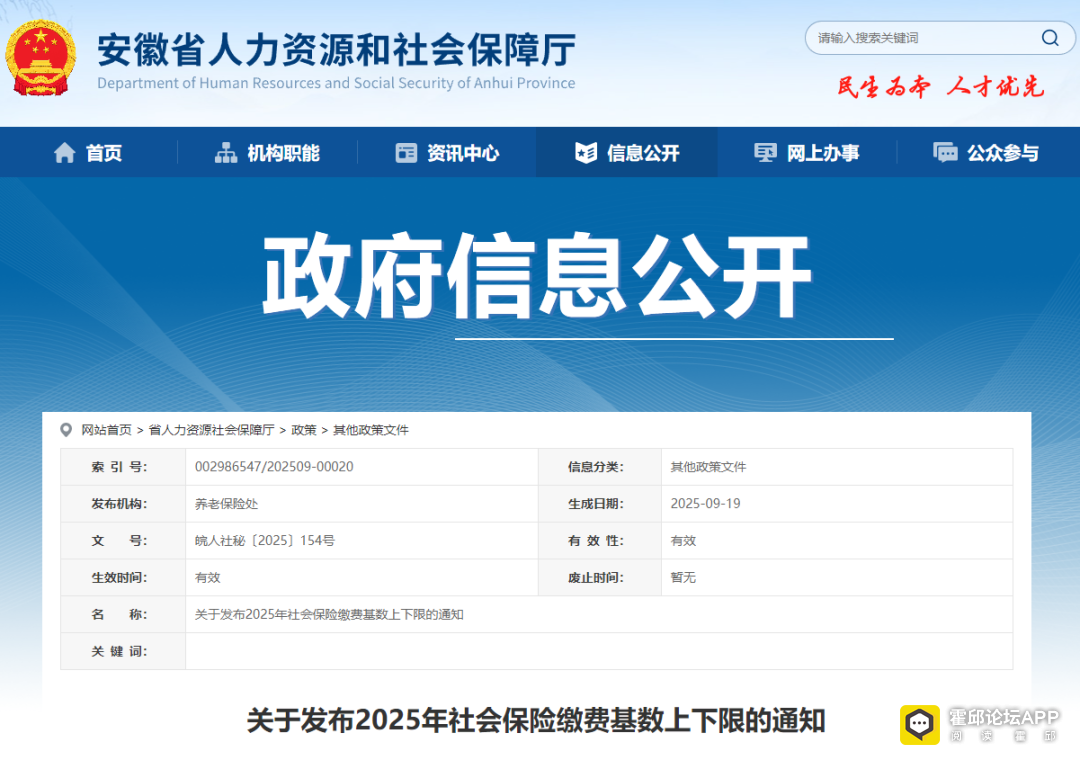Open the 首页 nav item
This screenshot has height=760, width=1080.
[x=89, y=152]
